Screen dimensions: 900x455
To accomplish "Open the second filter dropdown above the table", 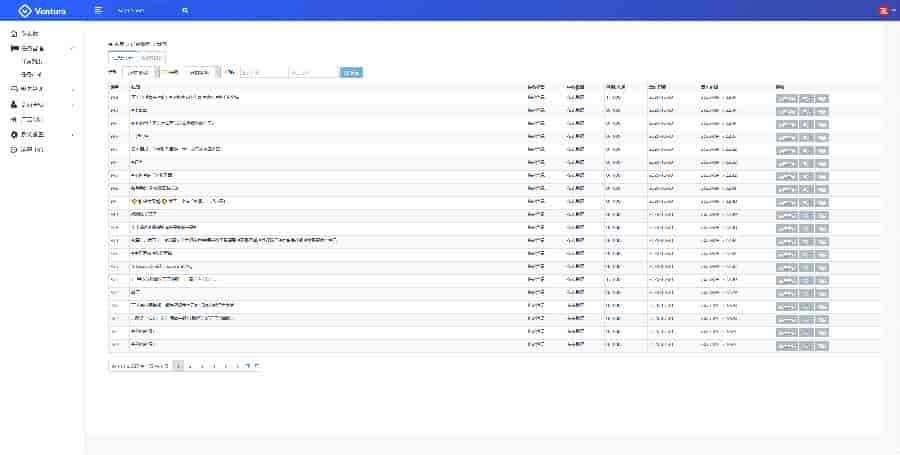I will click(x=202, y=72).
